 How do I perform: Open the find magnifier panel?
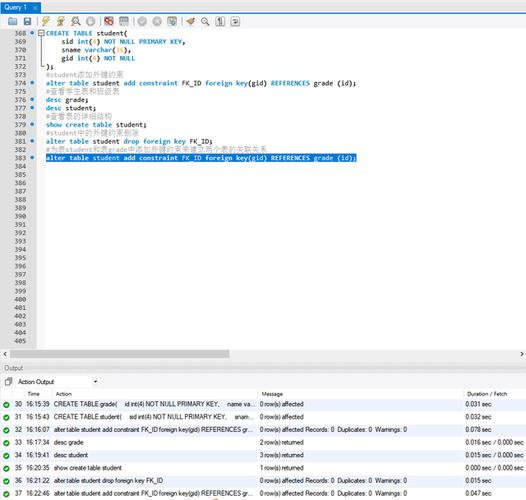205,21
